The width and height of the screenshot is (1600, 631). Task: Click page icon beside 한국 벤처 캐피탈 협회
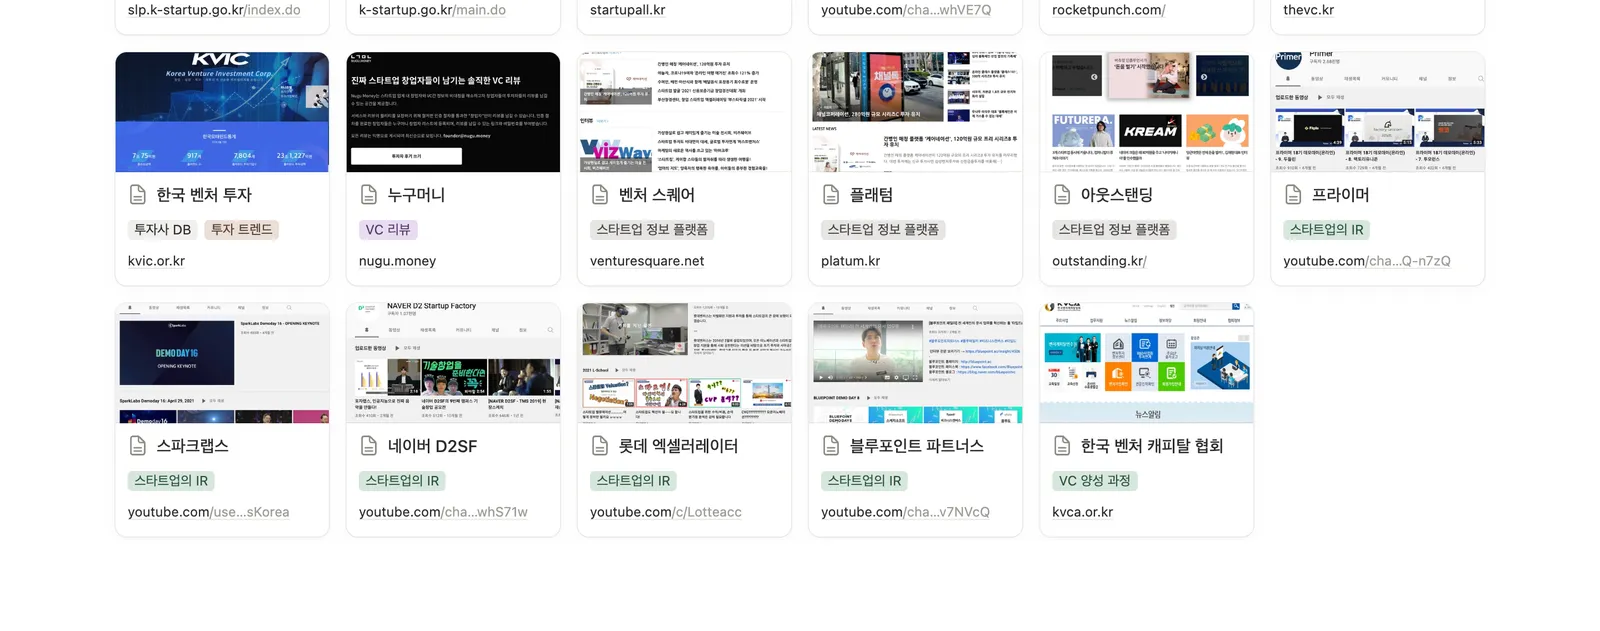tap(1062, 446)
